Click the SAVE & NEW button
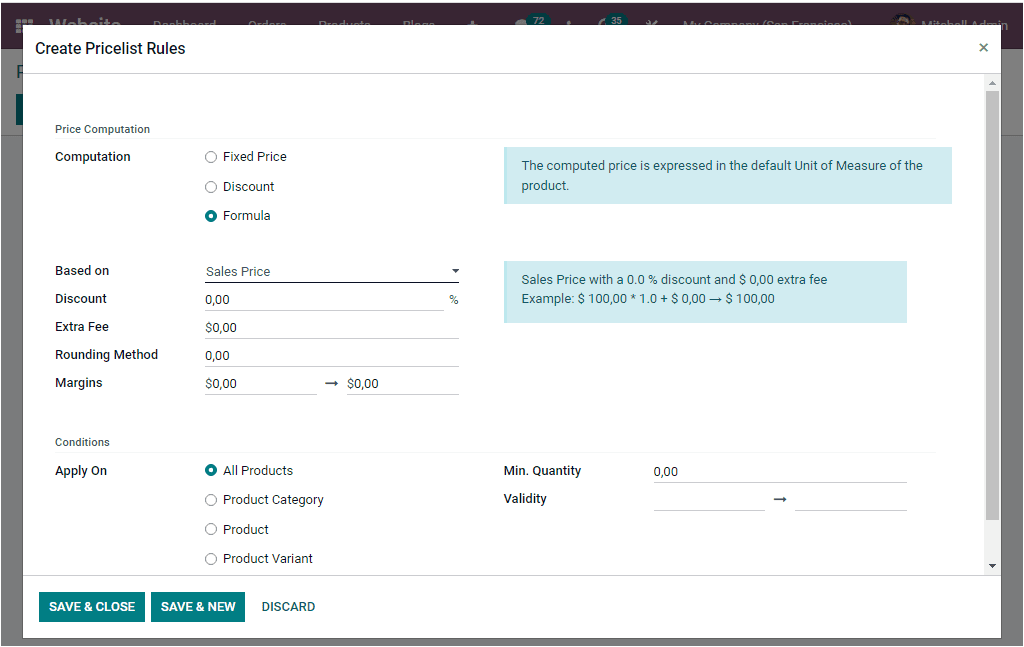The image size is (1024, 647). pyautogui.click(x=197, y=606)
